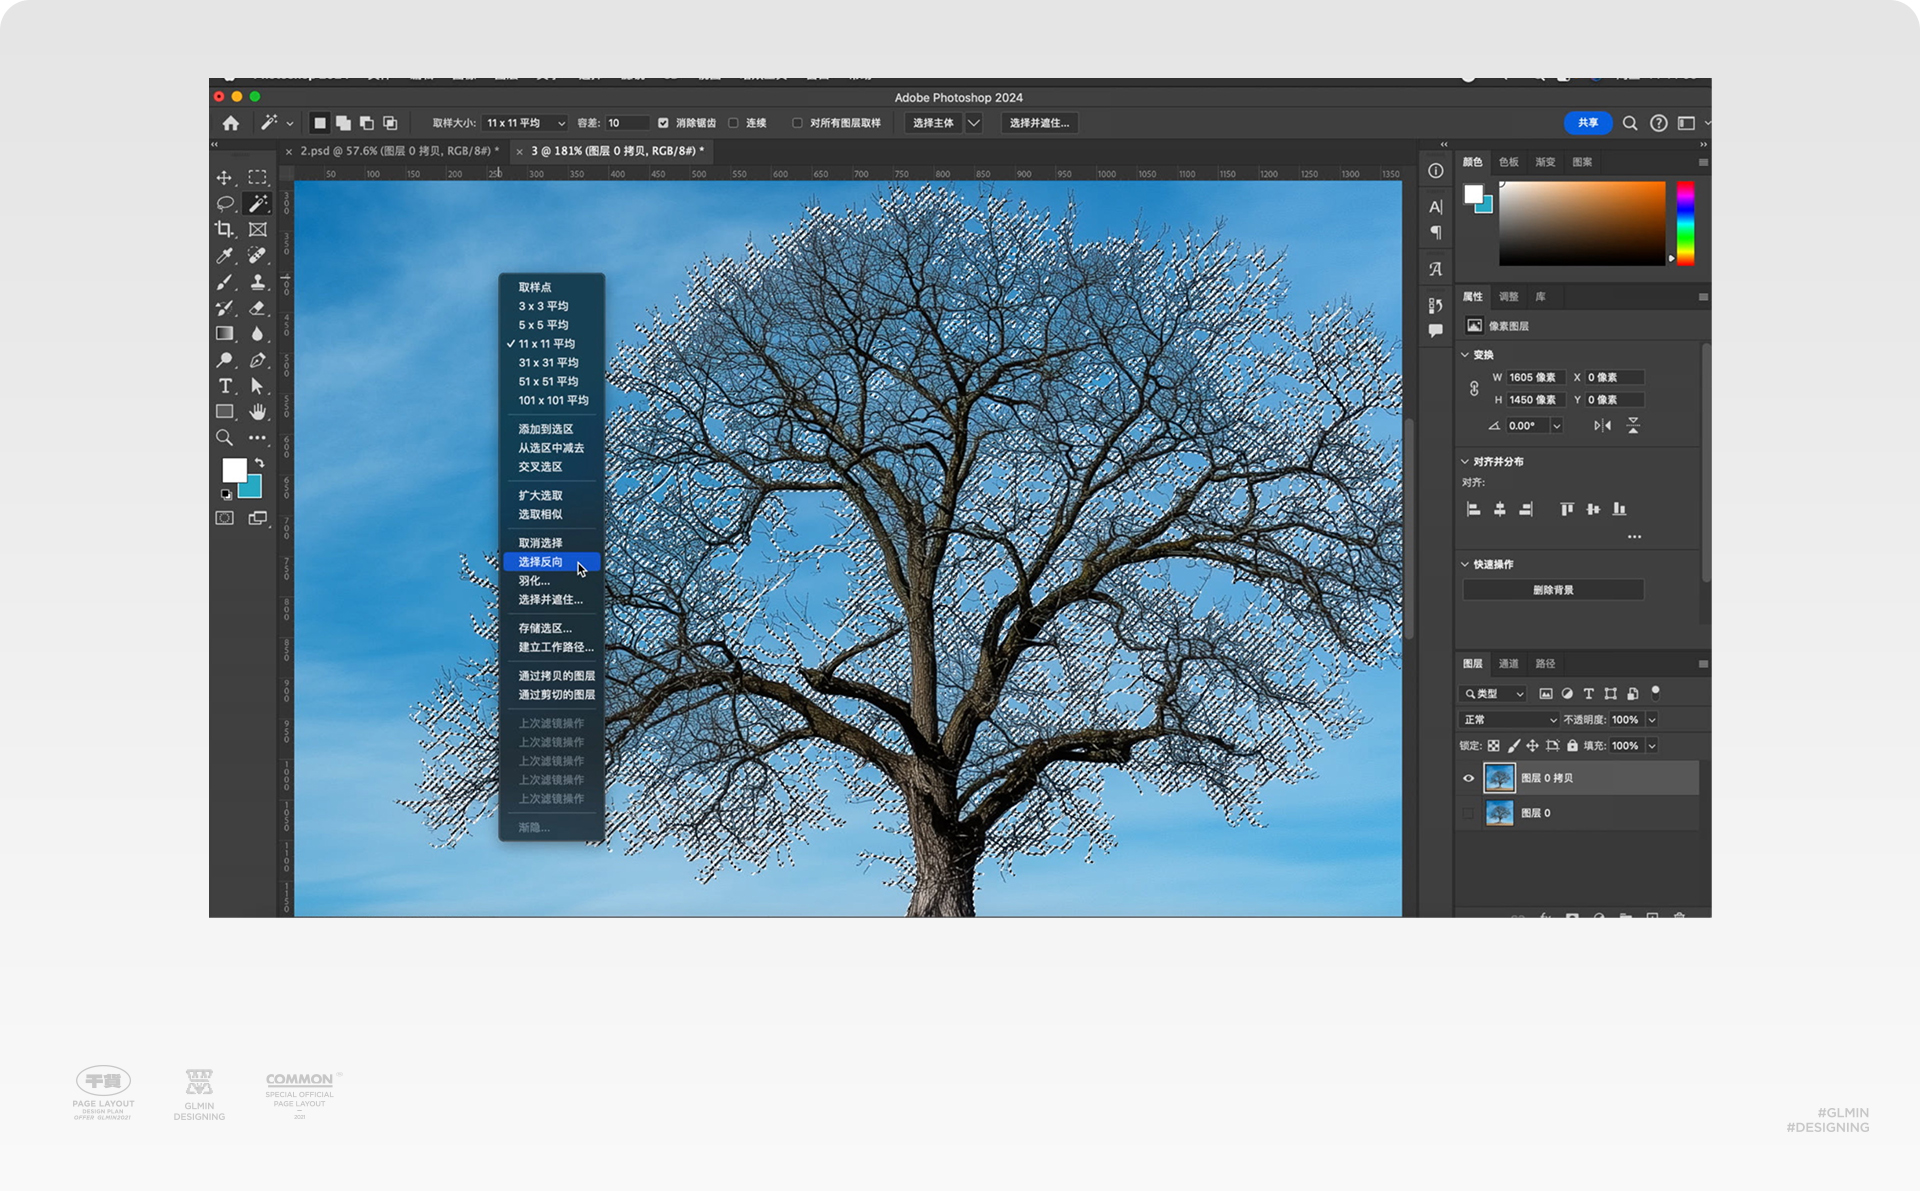Toggle the 消除锯齿 checkbox
Image resolution: width=1920 pixels, height=1191 pixels.
[663, 123]
